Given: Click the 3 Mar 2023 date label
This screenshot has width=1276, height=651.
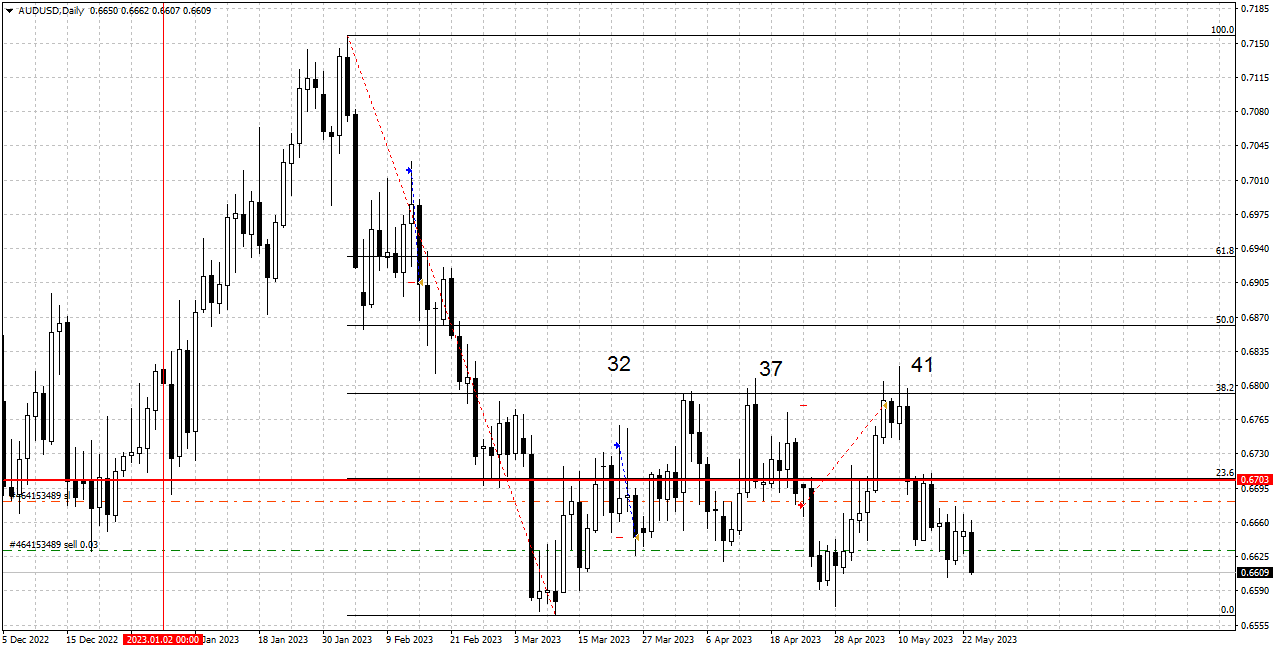Looking at the screenshot, I should pos(538,639).
